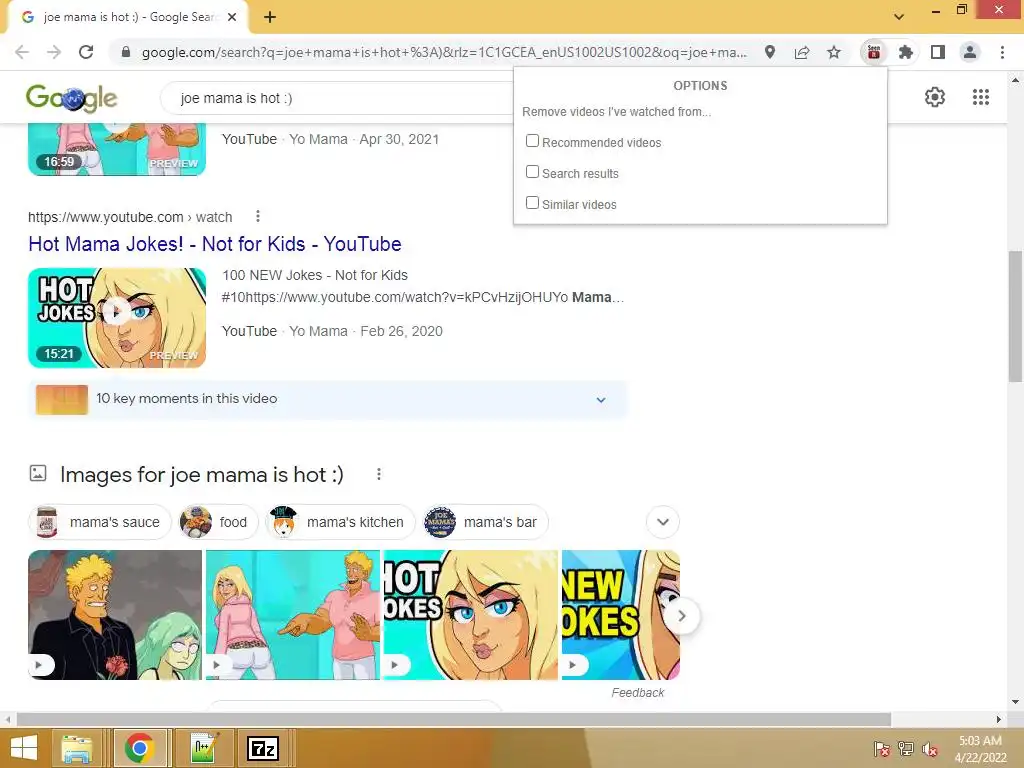This screenshot has width=1024, height=768.
Task: Open Chrome's three-dot menu
Action: click(1002, 52)
